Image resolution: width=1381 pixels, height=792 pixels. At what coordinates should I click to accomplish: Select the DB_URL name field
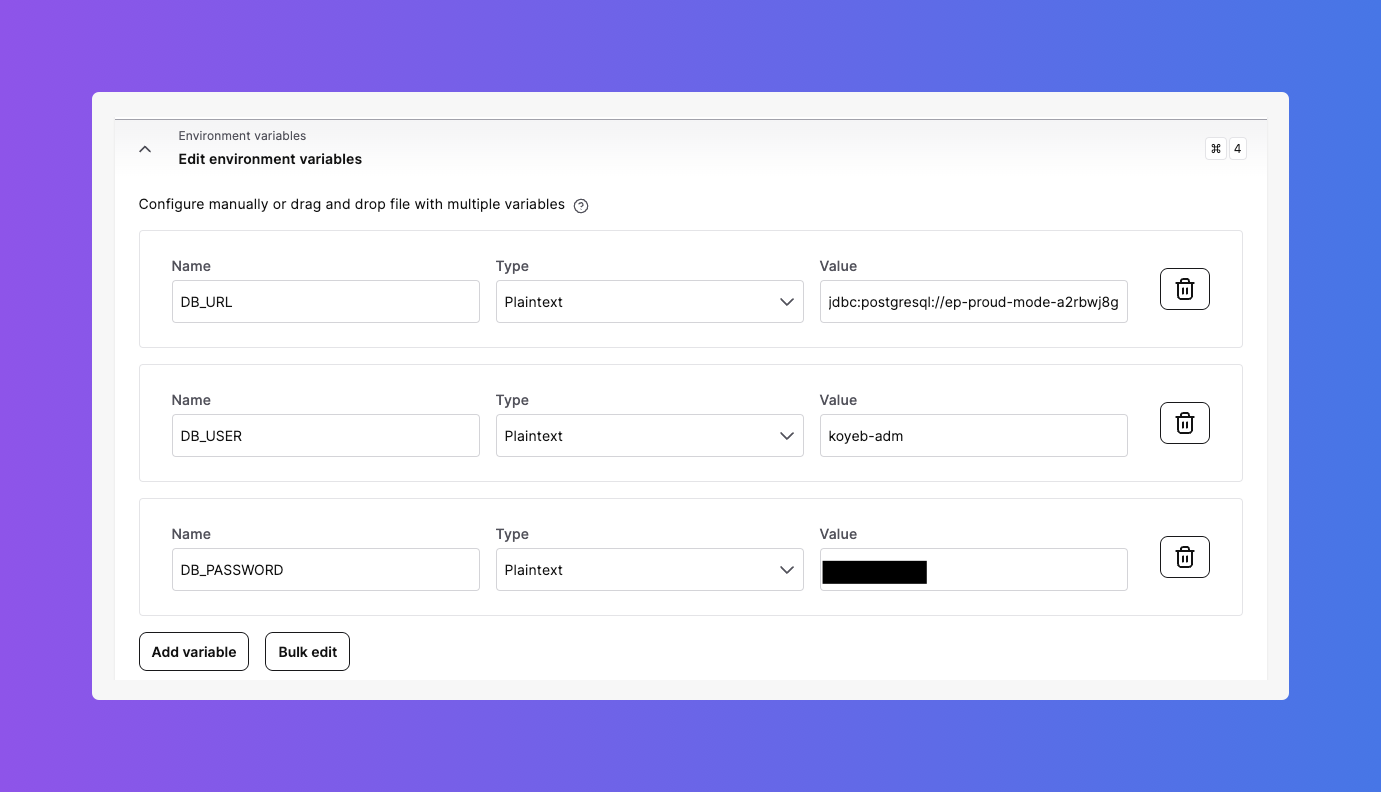(325, 301)
